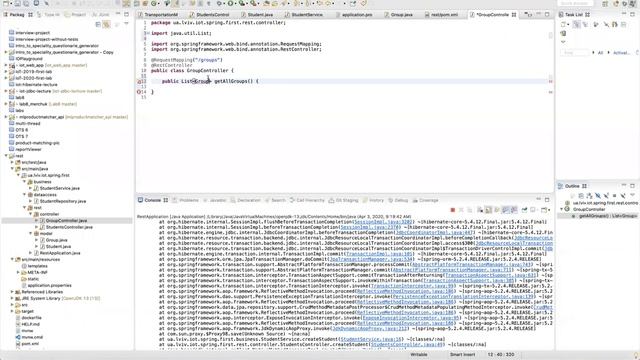The image size is (640, 360).
Task: Click the green Run button in toolbar
Action: click(x=231, y=3)
